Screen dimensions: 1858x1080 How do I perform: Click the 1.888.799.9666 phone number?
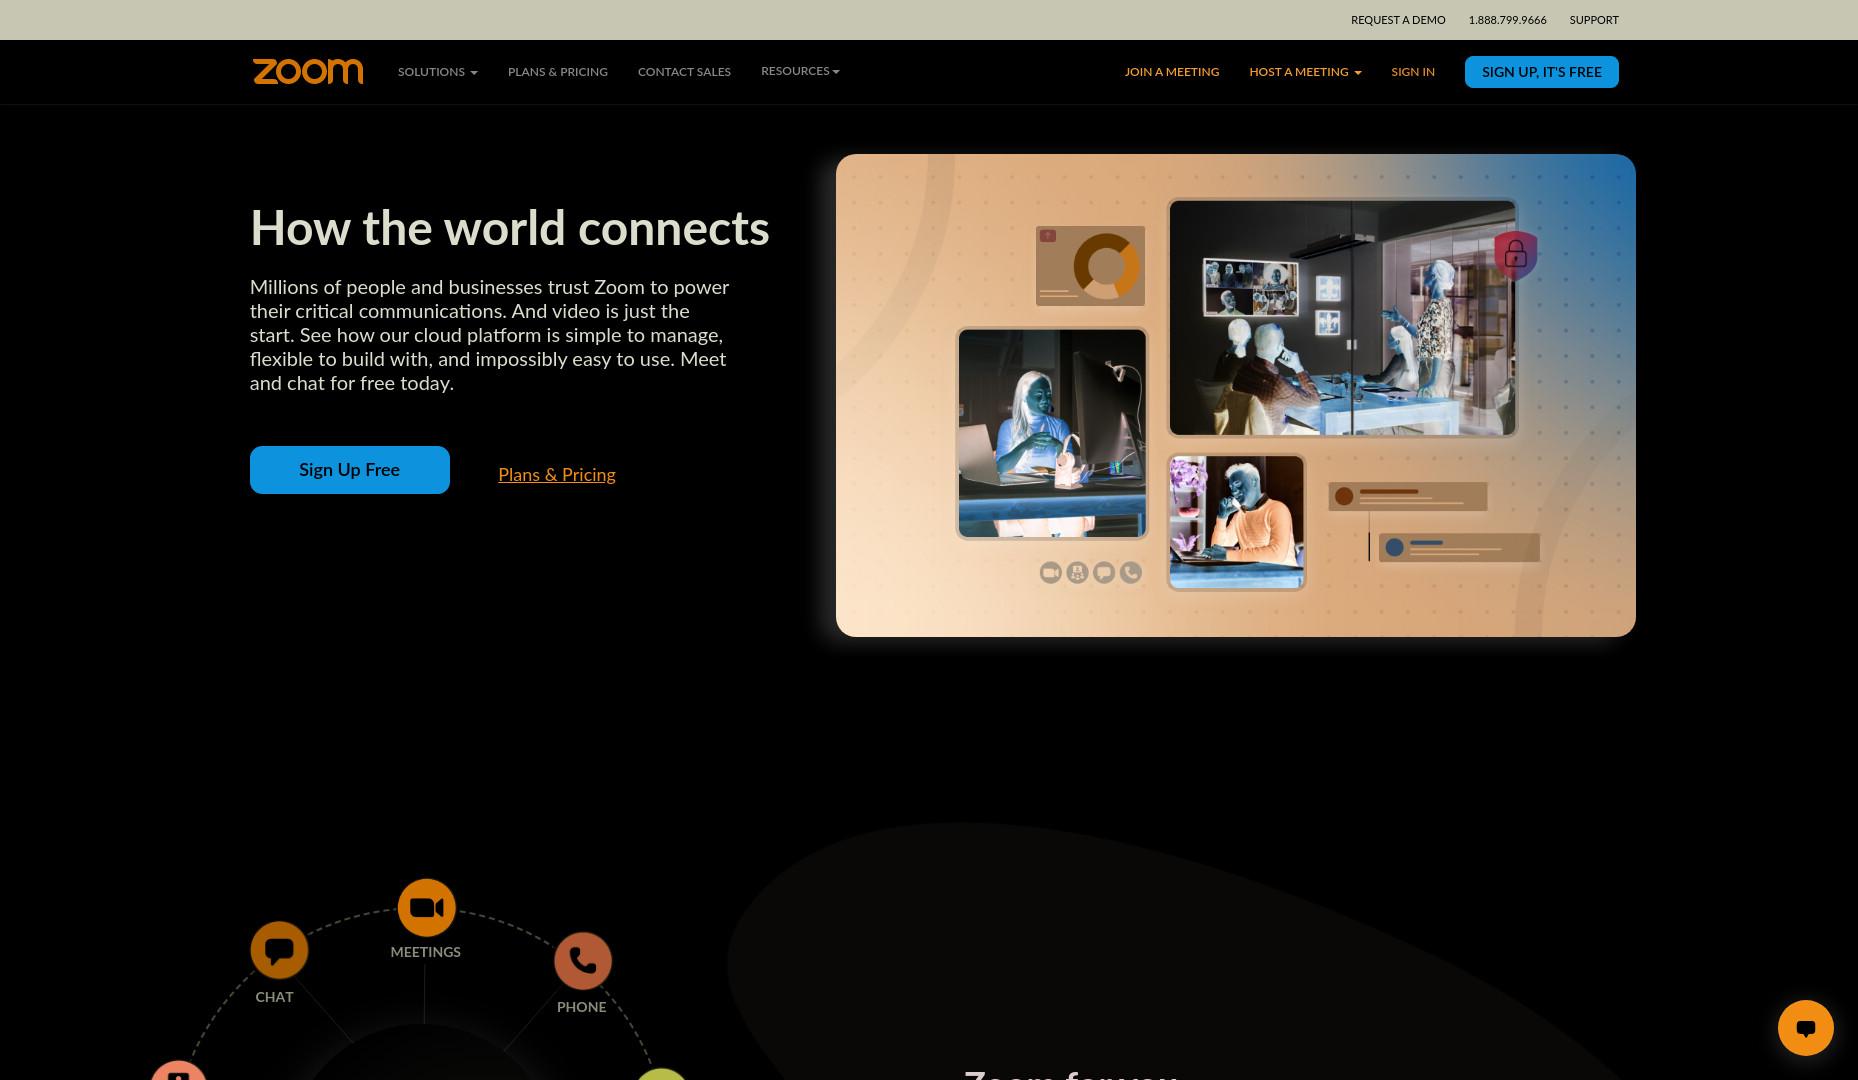coord(1507,20)
